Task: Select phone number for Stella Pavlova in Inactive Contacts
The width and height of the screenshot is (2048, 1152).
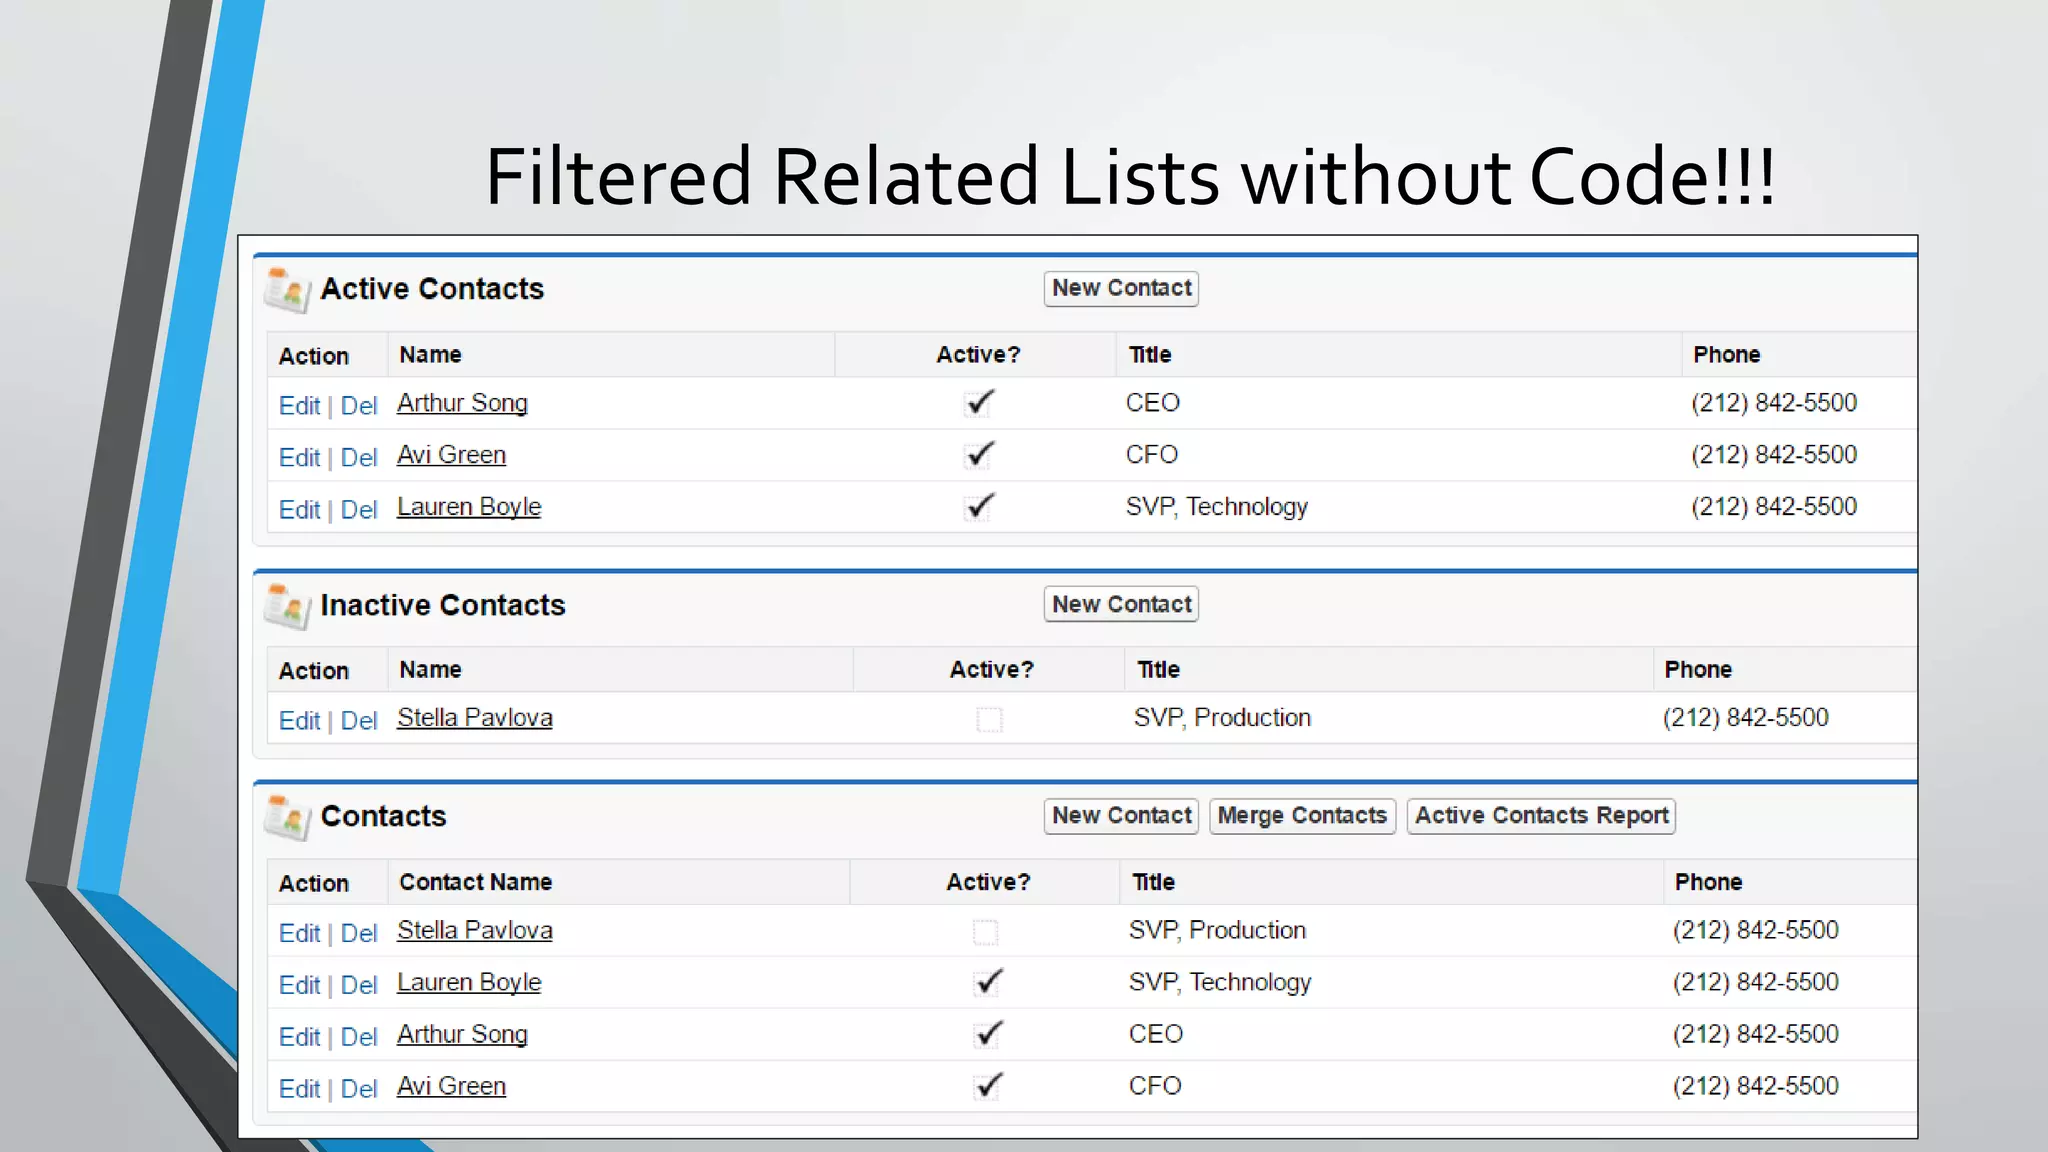Action: pyautogui.click(x=1746, y=718)
